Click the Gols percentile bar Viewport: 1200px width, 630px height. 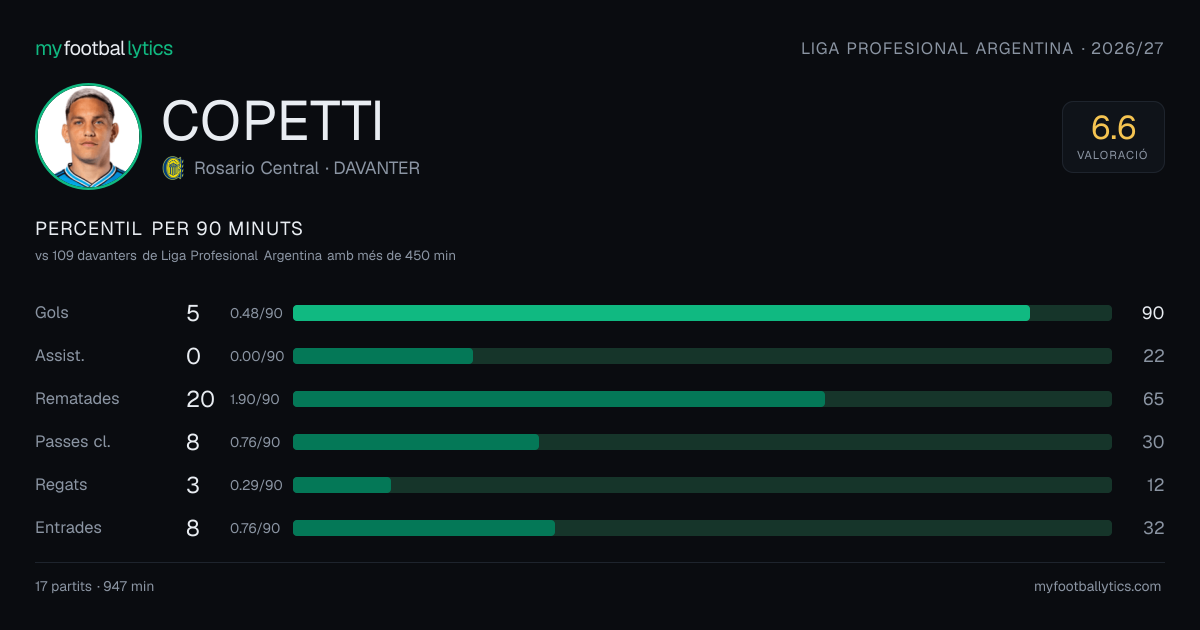pyautogui.click(x=702, y=313)
